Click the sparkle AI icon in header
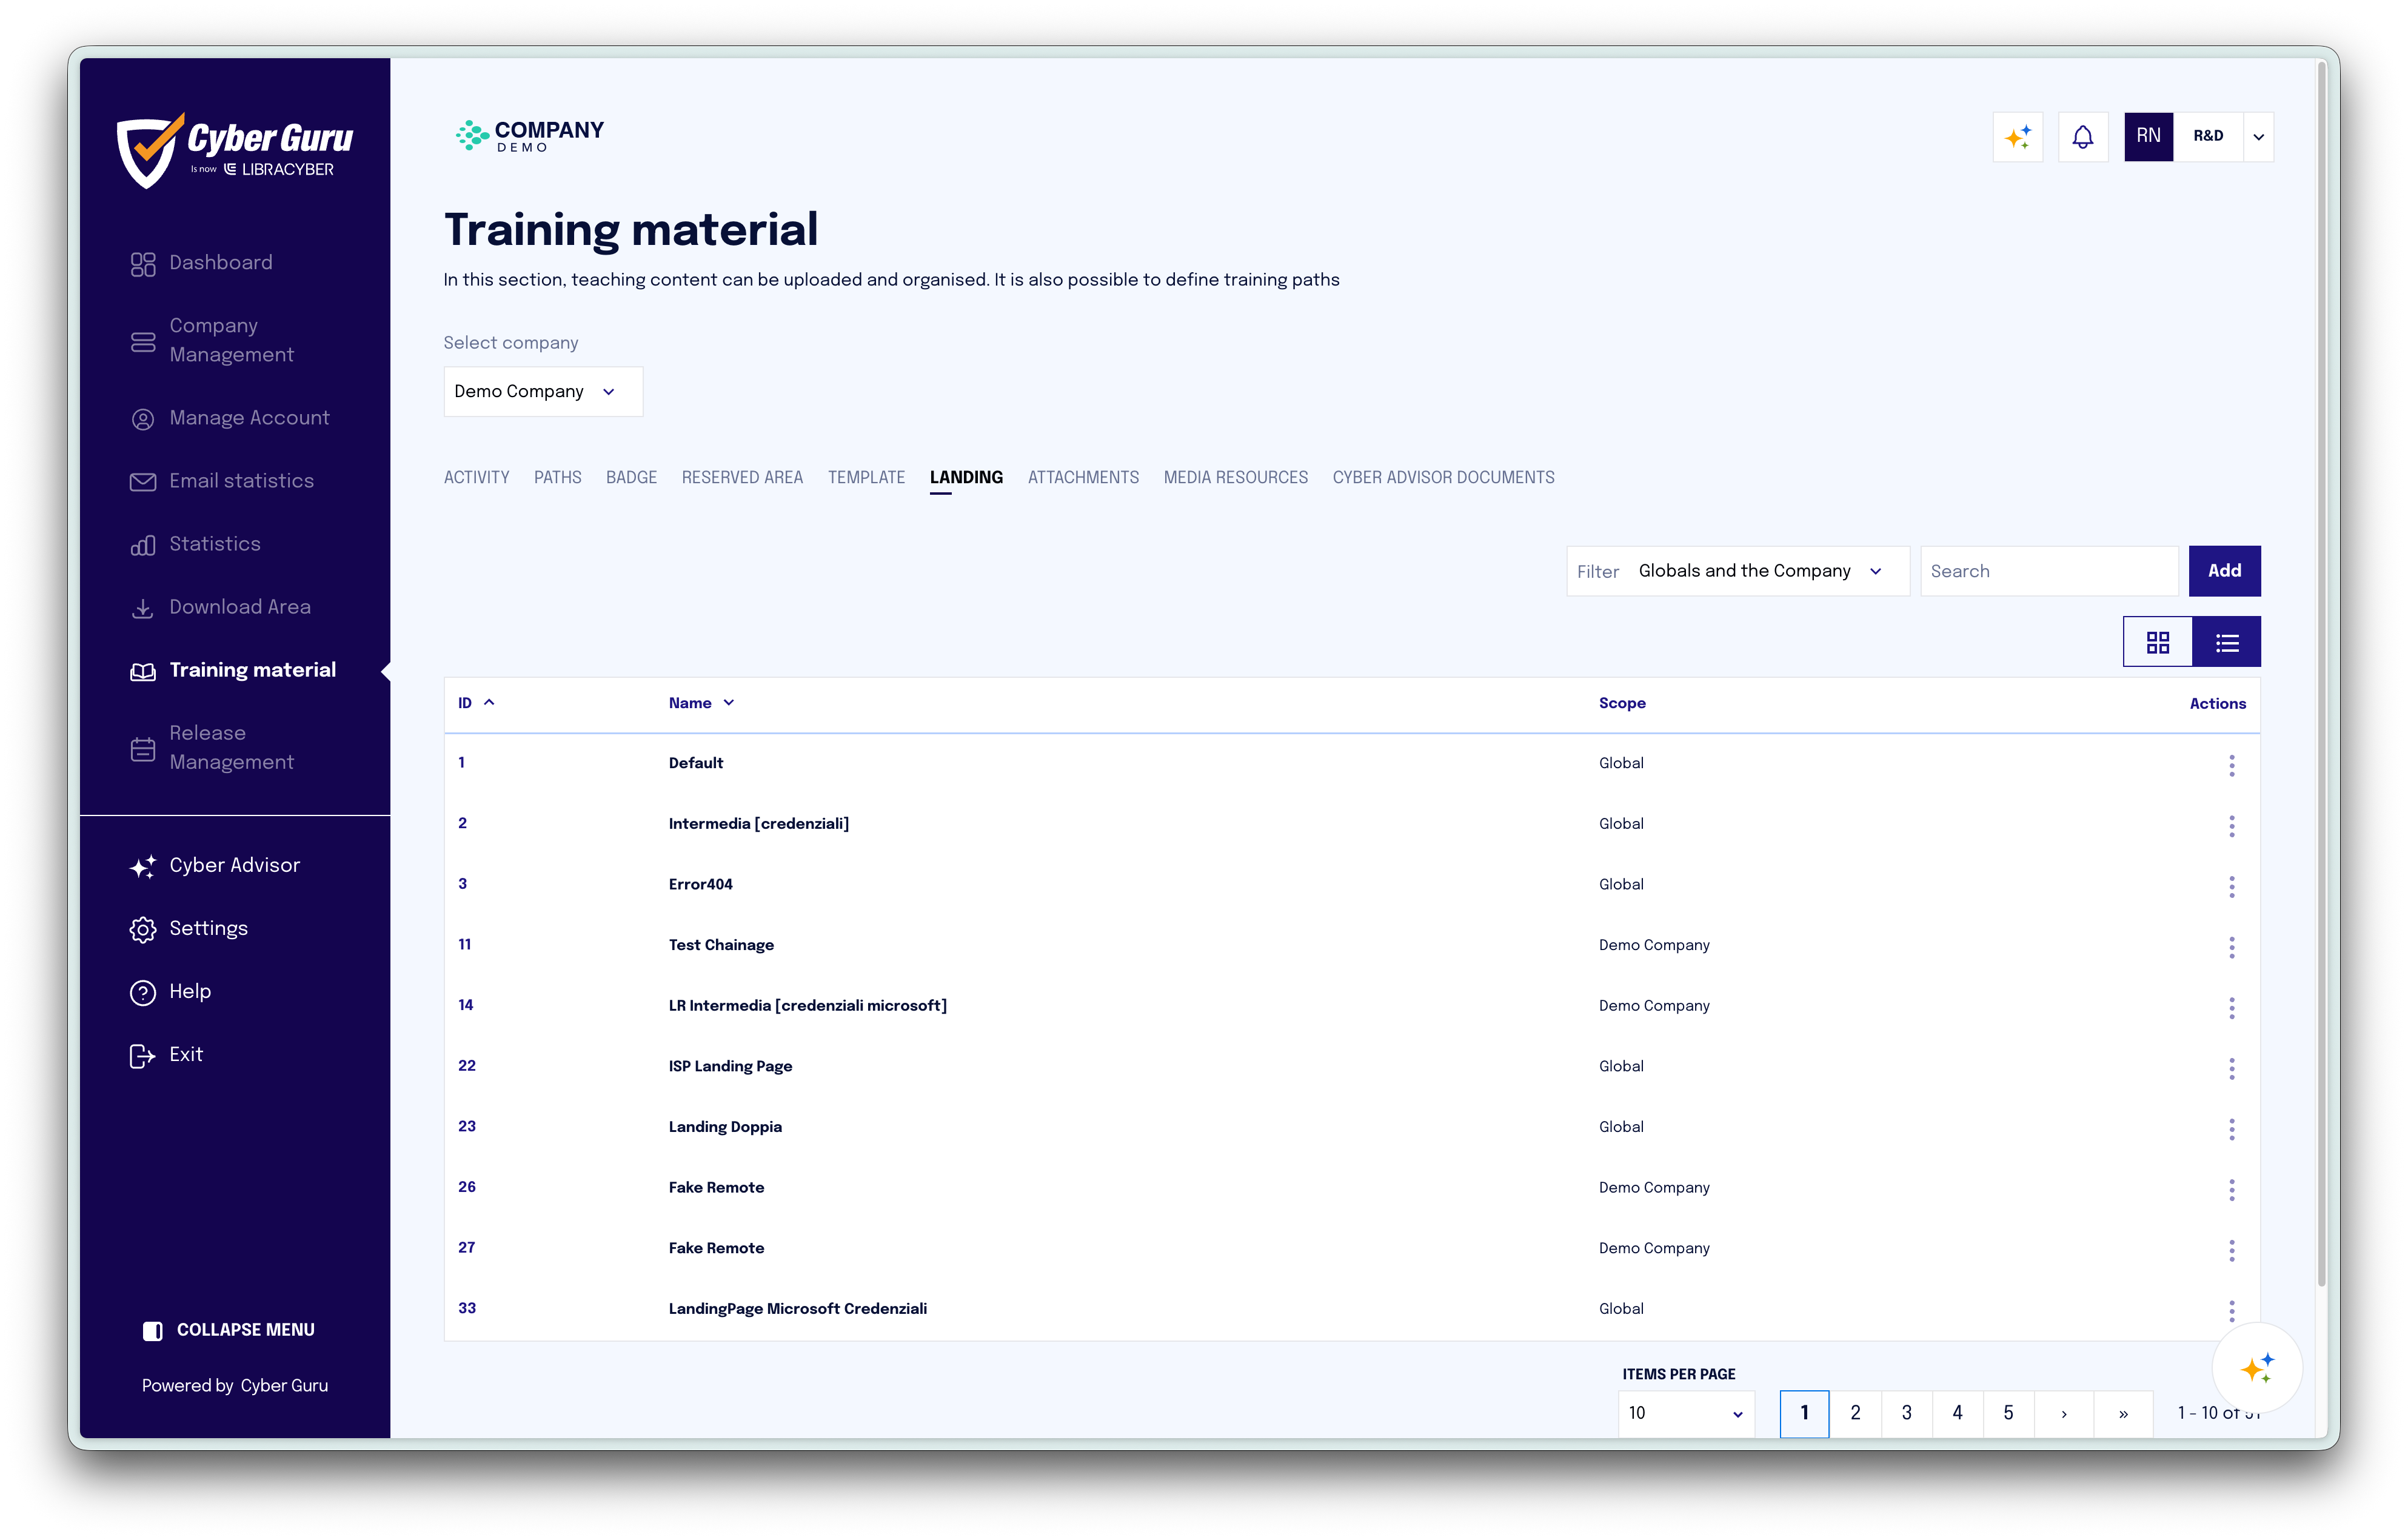Viewport: 2408px width, 1540px height. [x=2018, y=137]
